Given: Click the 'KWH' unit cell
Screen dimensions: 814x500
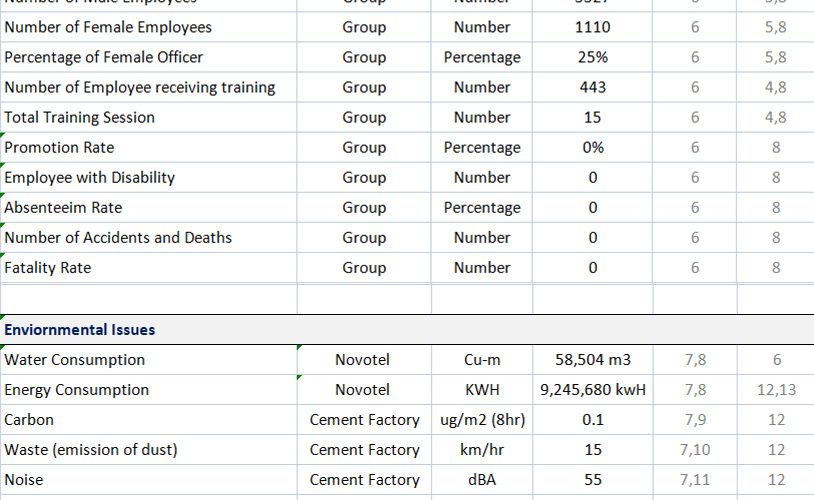Looking at the screenshot, I should pyautogui.click(x=482, y=390).
